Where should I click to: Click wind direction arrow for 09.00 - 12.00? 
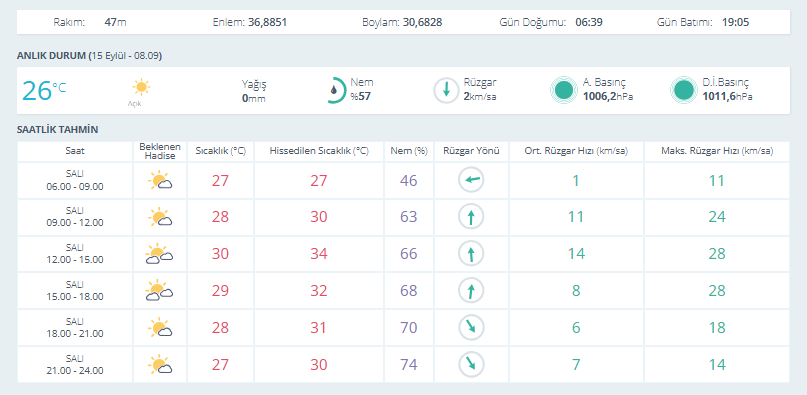(471, 217)
